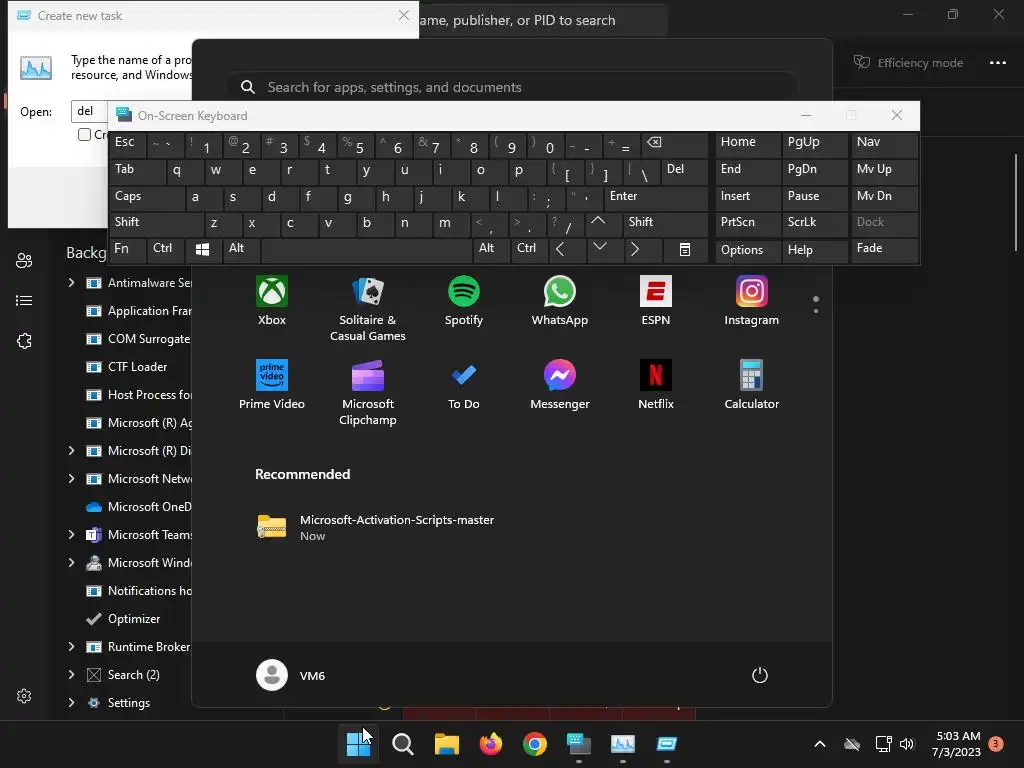Expand Settings process group
Image resolution: width=1024 pixels, height=768 pixels.
point(71,703)
